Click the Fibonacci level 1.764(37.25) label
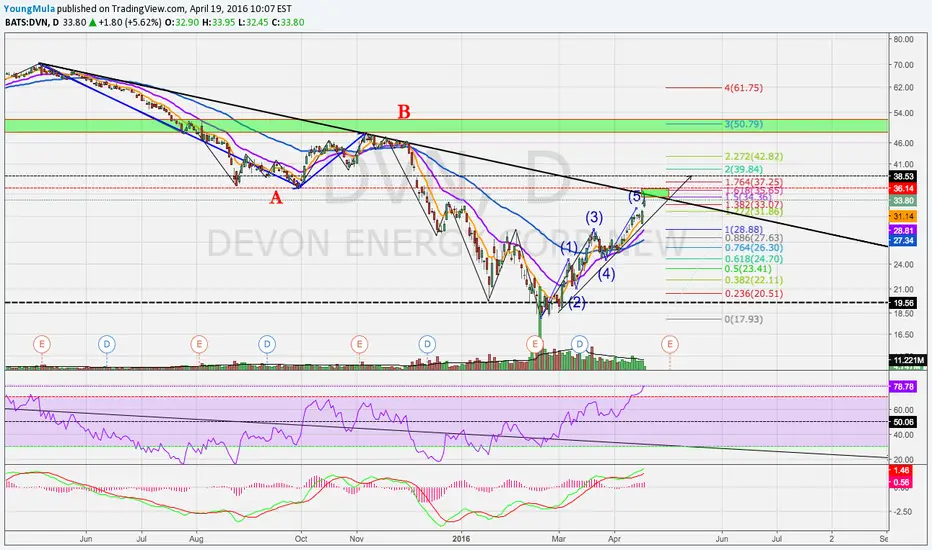 click(754, 182)
